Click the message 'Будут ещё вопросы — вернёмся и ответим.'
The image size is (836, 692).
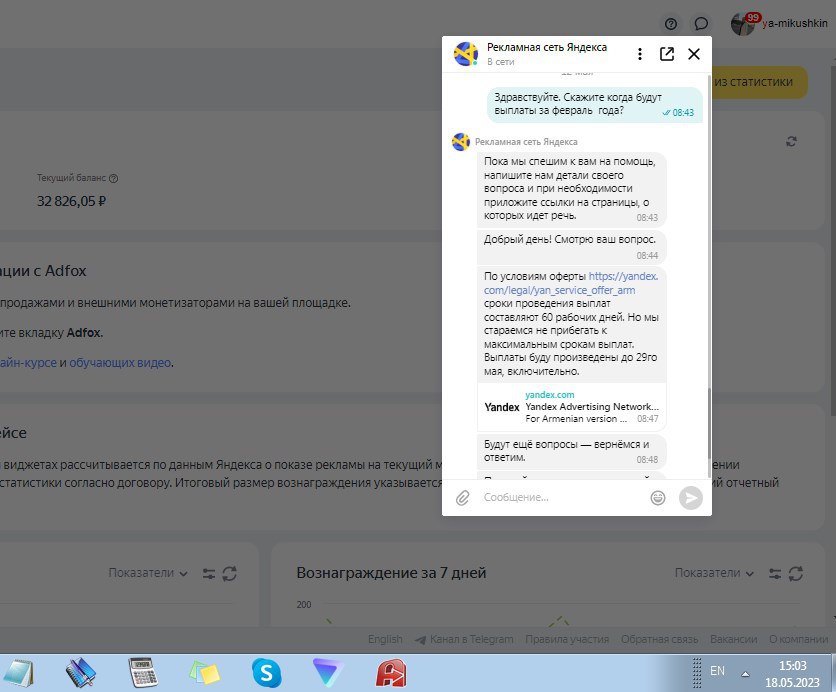click(571, 451)
